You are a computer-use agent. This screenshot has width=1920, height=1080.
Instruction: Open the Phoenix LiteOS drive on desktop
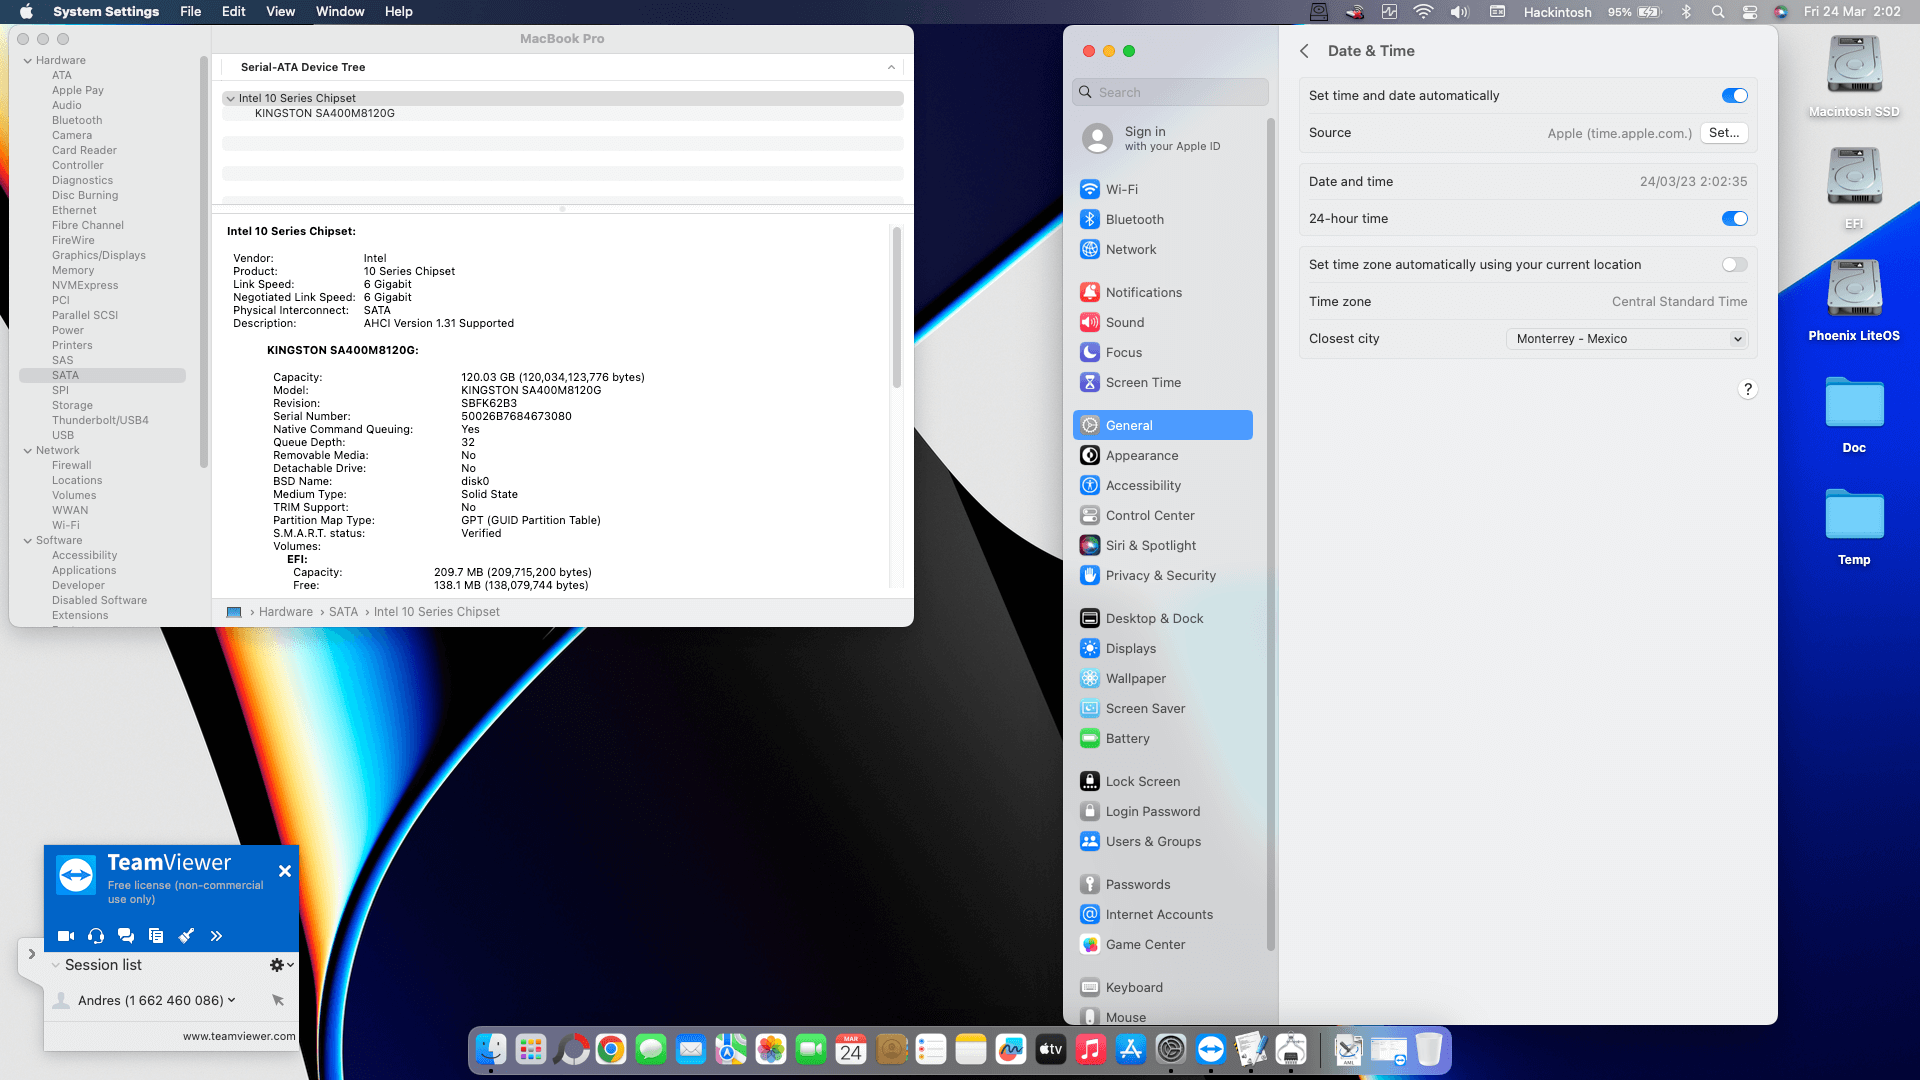(x=1854, y=300)
